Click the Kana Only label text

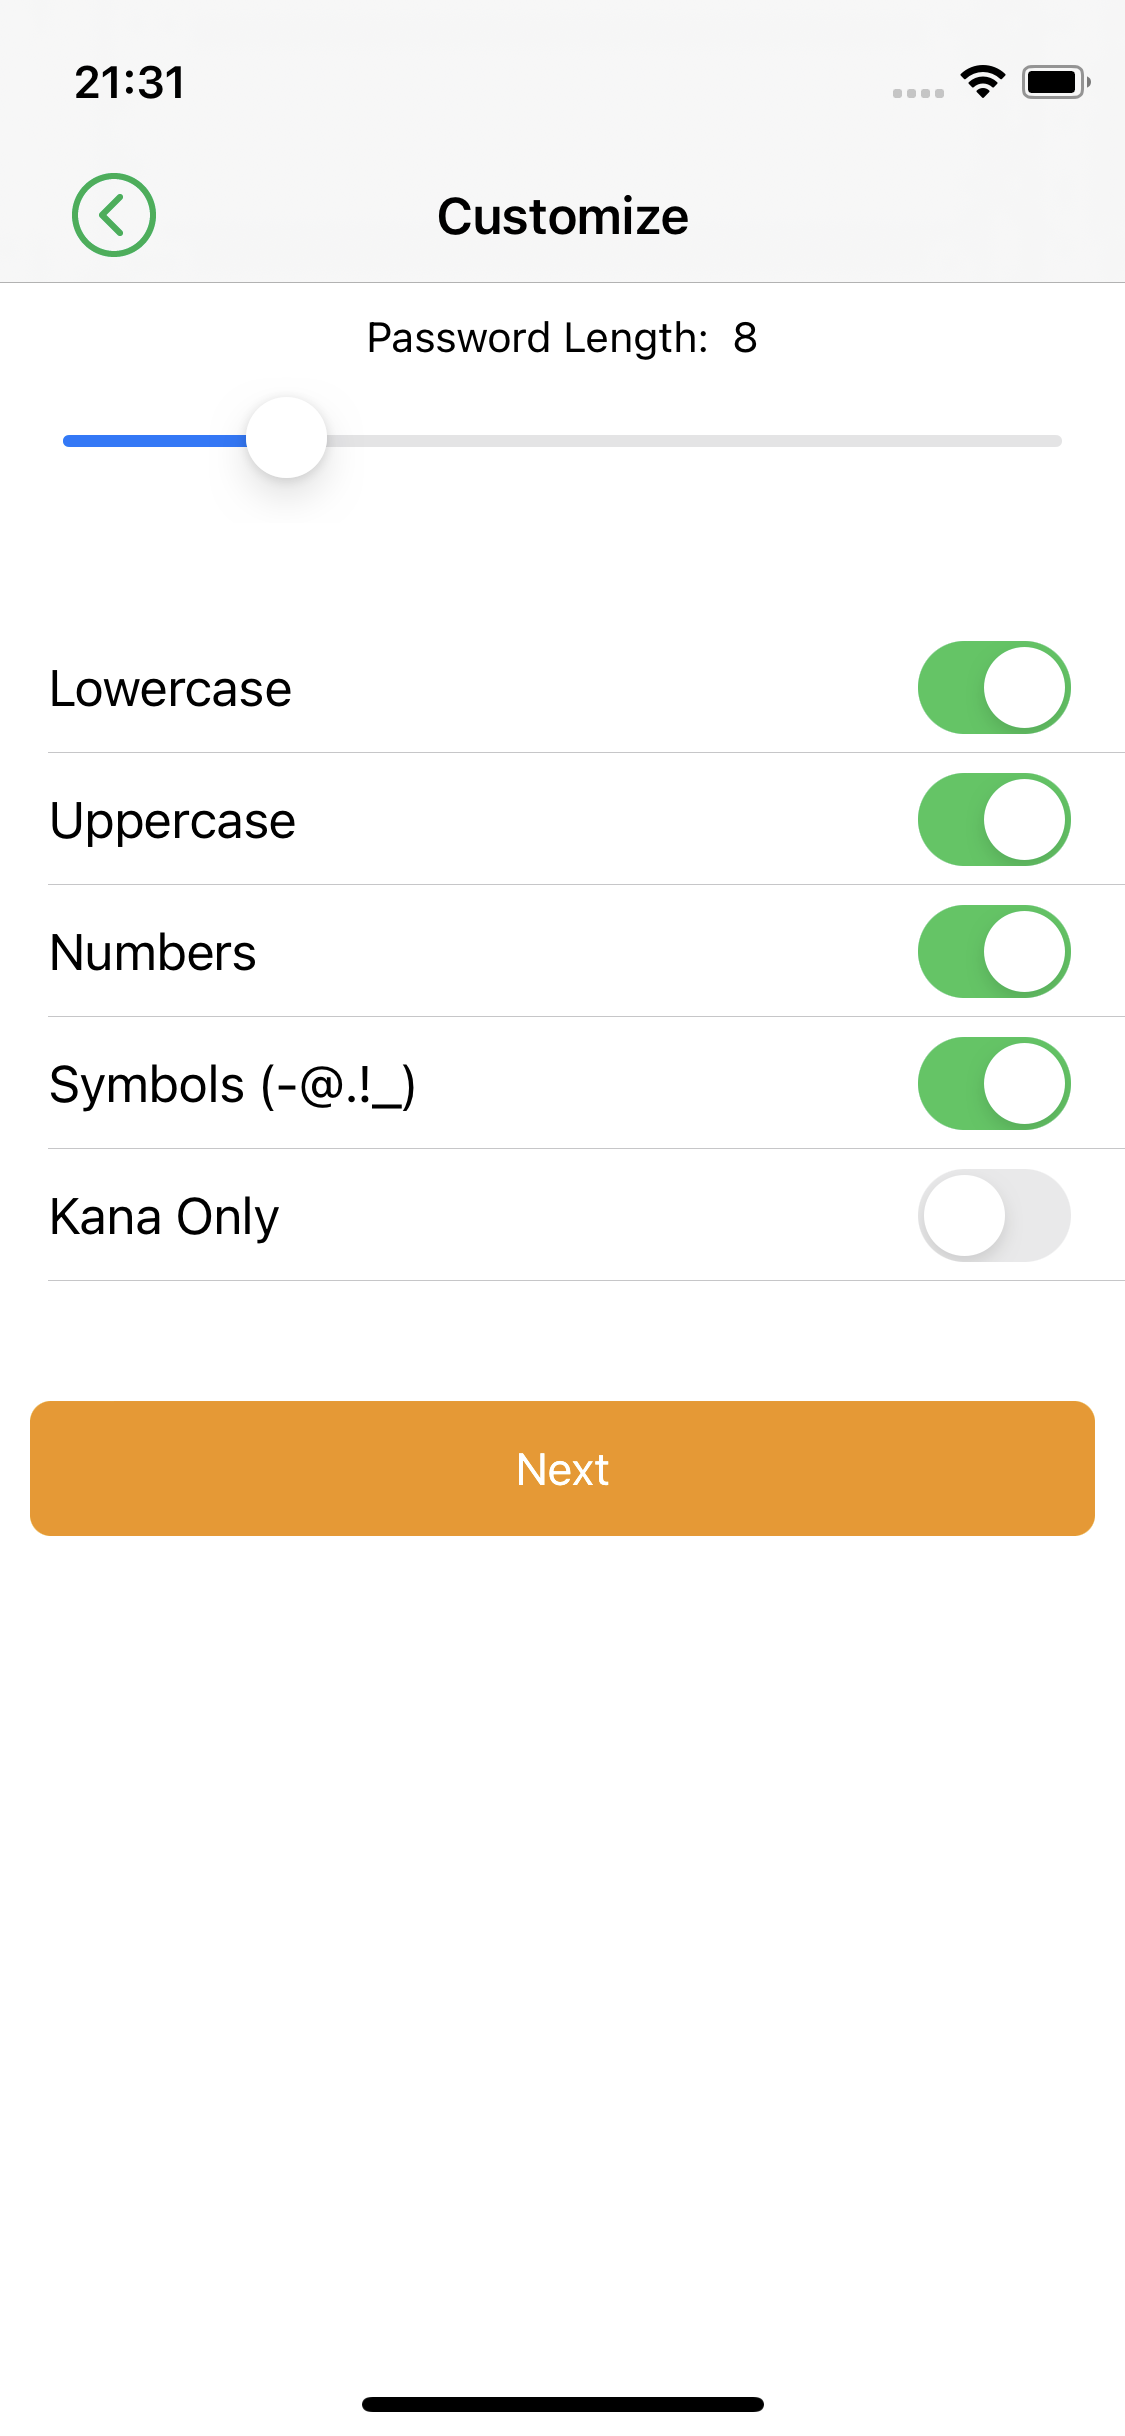[x=165, y=1217]
